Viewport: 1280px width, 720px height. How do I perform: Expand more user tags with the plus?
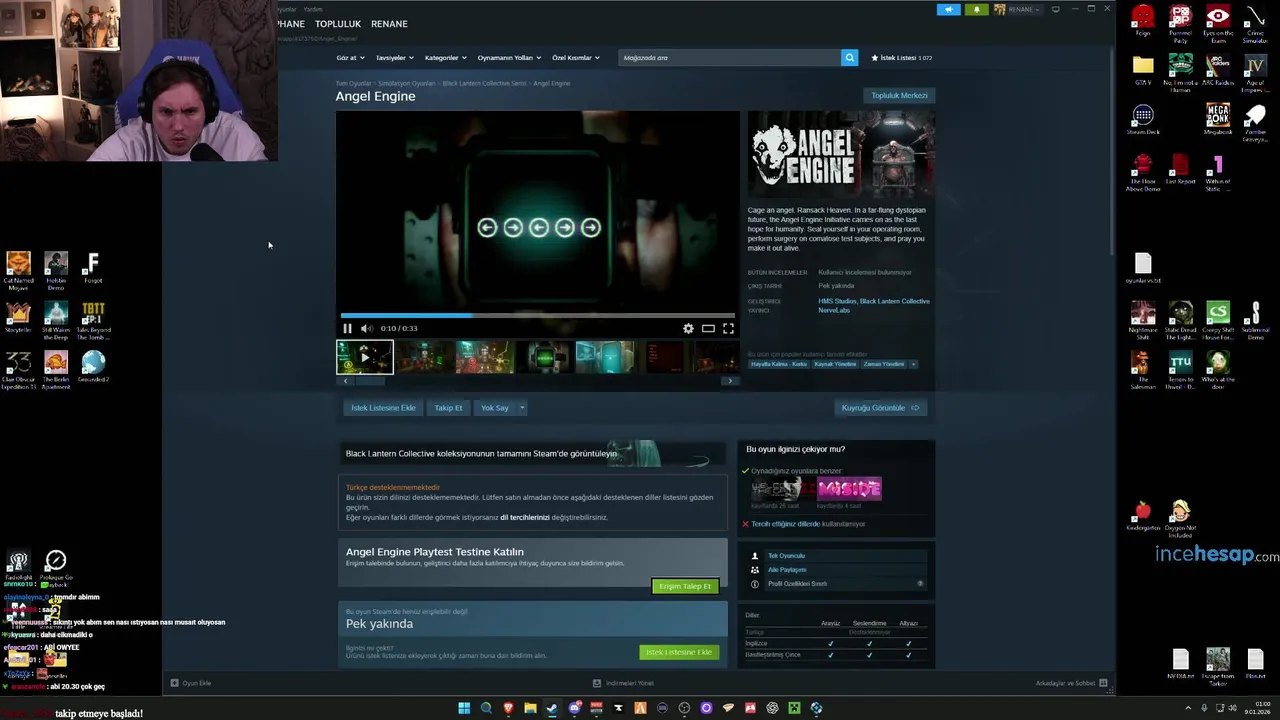click(x=912, y=364)
